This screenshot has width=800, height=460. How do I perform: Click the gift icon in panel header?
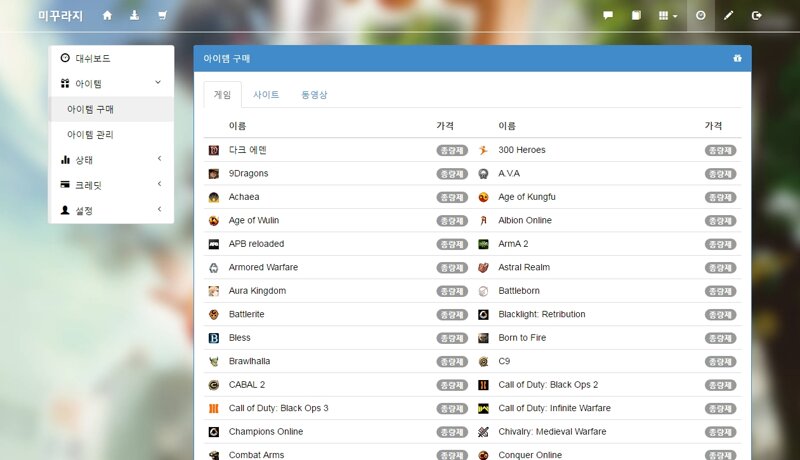pyautogui.click(x=737, y=58)
